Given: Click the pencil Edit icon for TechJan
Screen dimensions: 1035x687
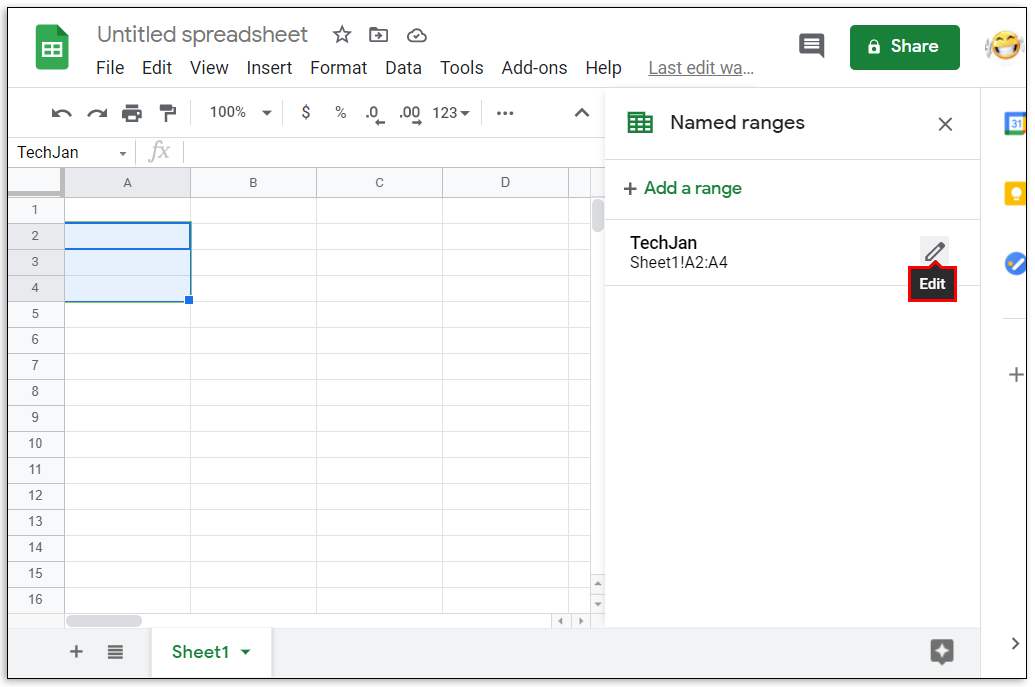Looking at the screenshot, I should [x=934, y=252].
